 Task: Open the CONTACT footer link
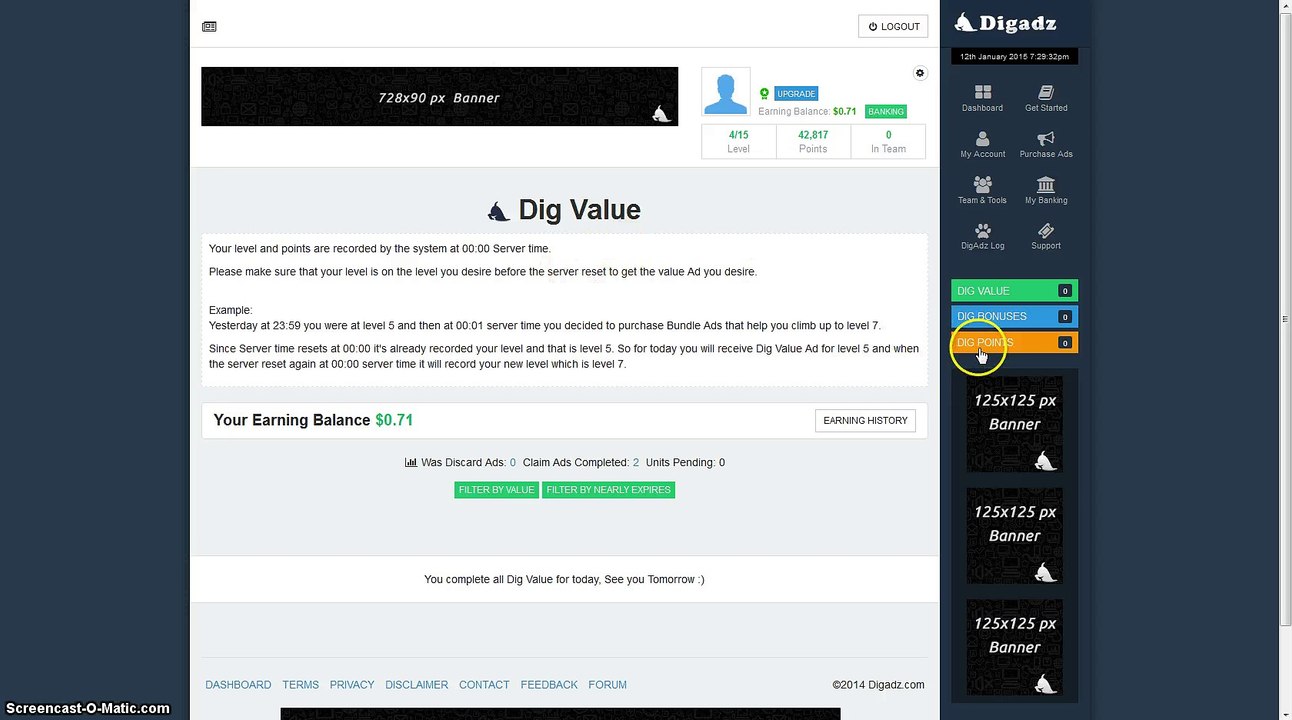pos(484,685)
